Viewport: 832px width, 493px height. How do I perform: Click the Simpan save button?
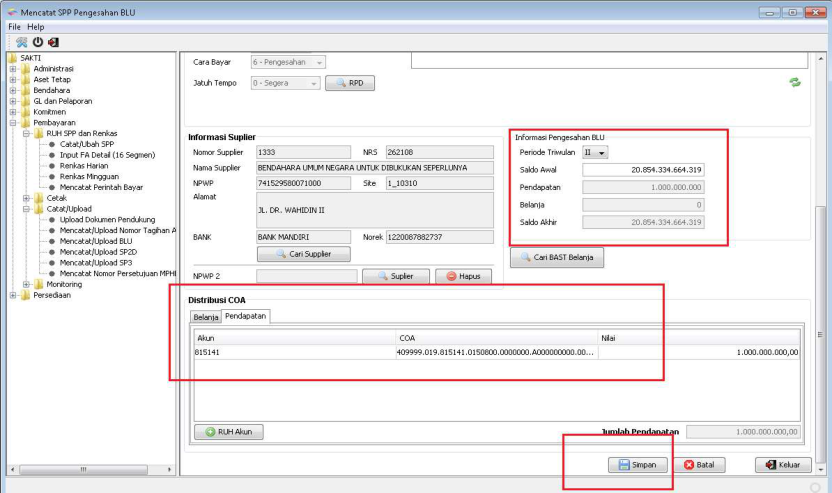(x=636, y=465)
